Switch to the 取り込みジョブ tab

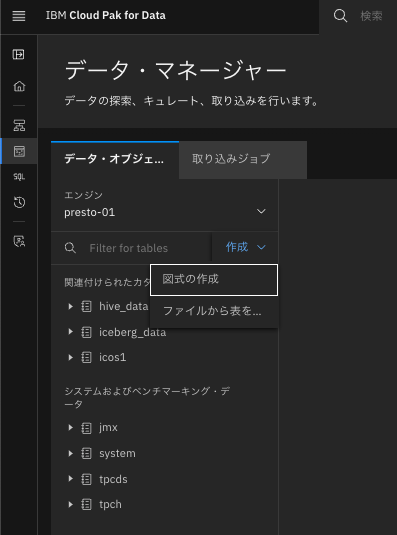243,159
